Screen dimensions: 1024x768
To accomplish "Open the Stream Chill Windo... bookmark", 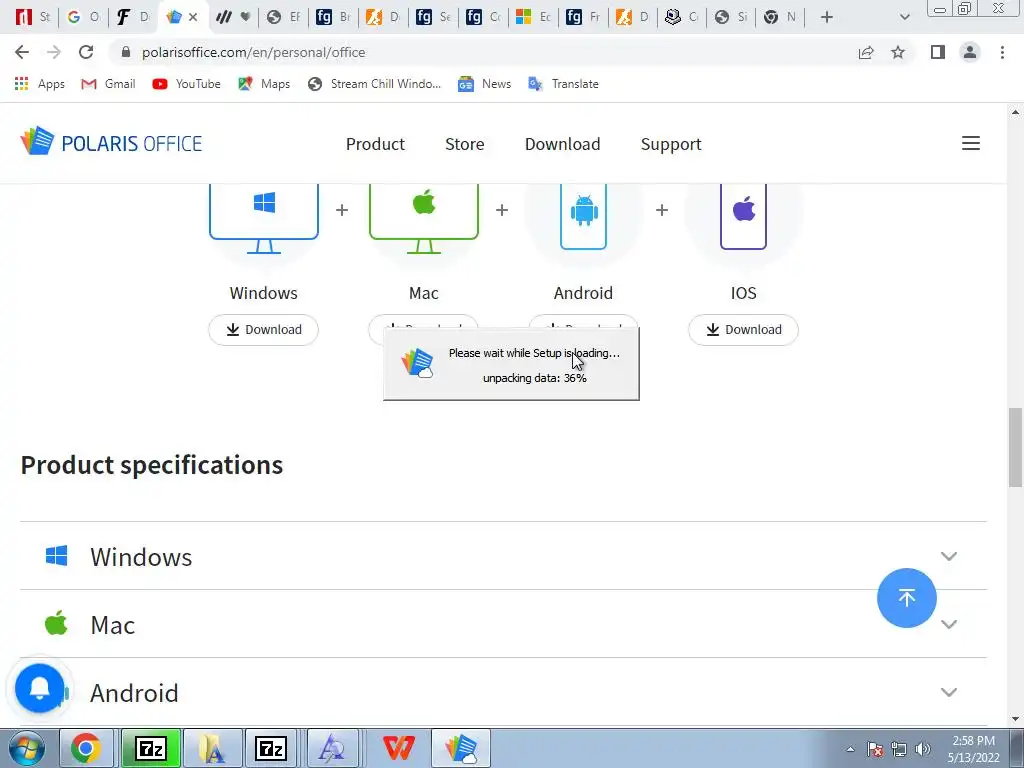I will (x=374, y=84).
